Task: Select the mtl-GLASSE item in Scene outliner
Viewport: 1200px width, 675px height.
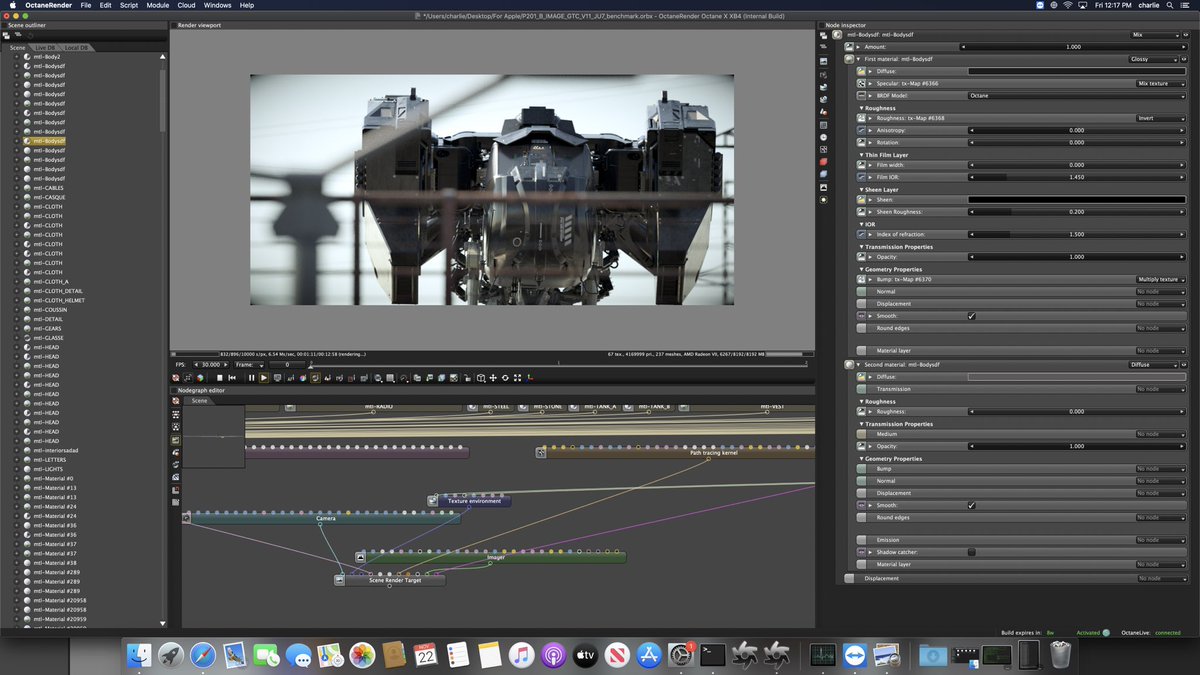Action: point(48,338)
